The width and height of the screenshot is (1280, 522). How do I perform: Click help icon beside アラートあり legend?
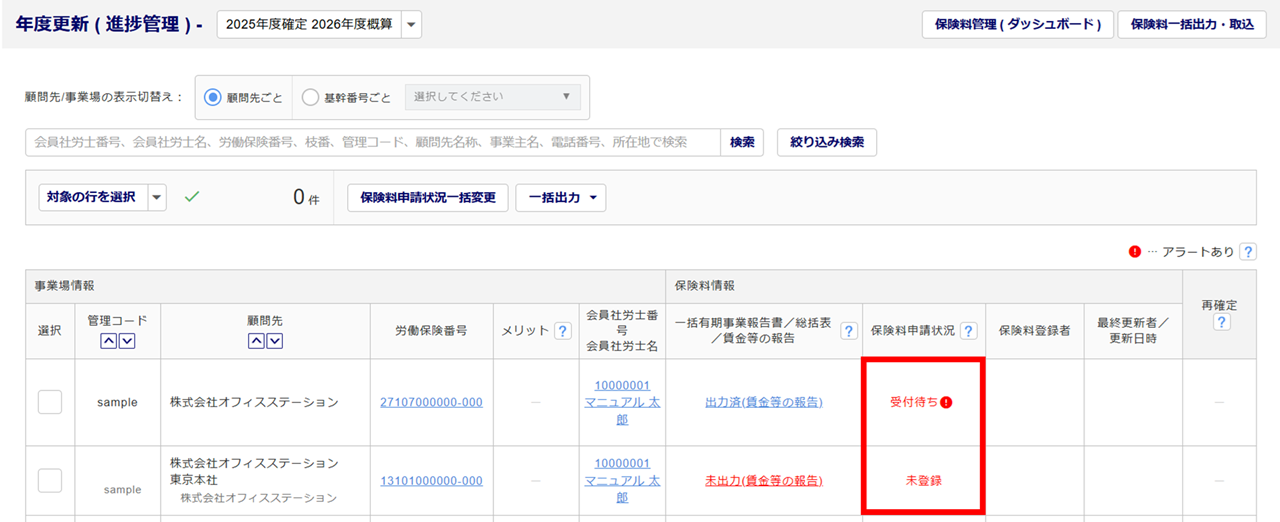[1248, 252]
